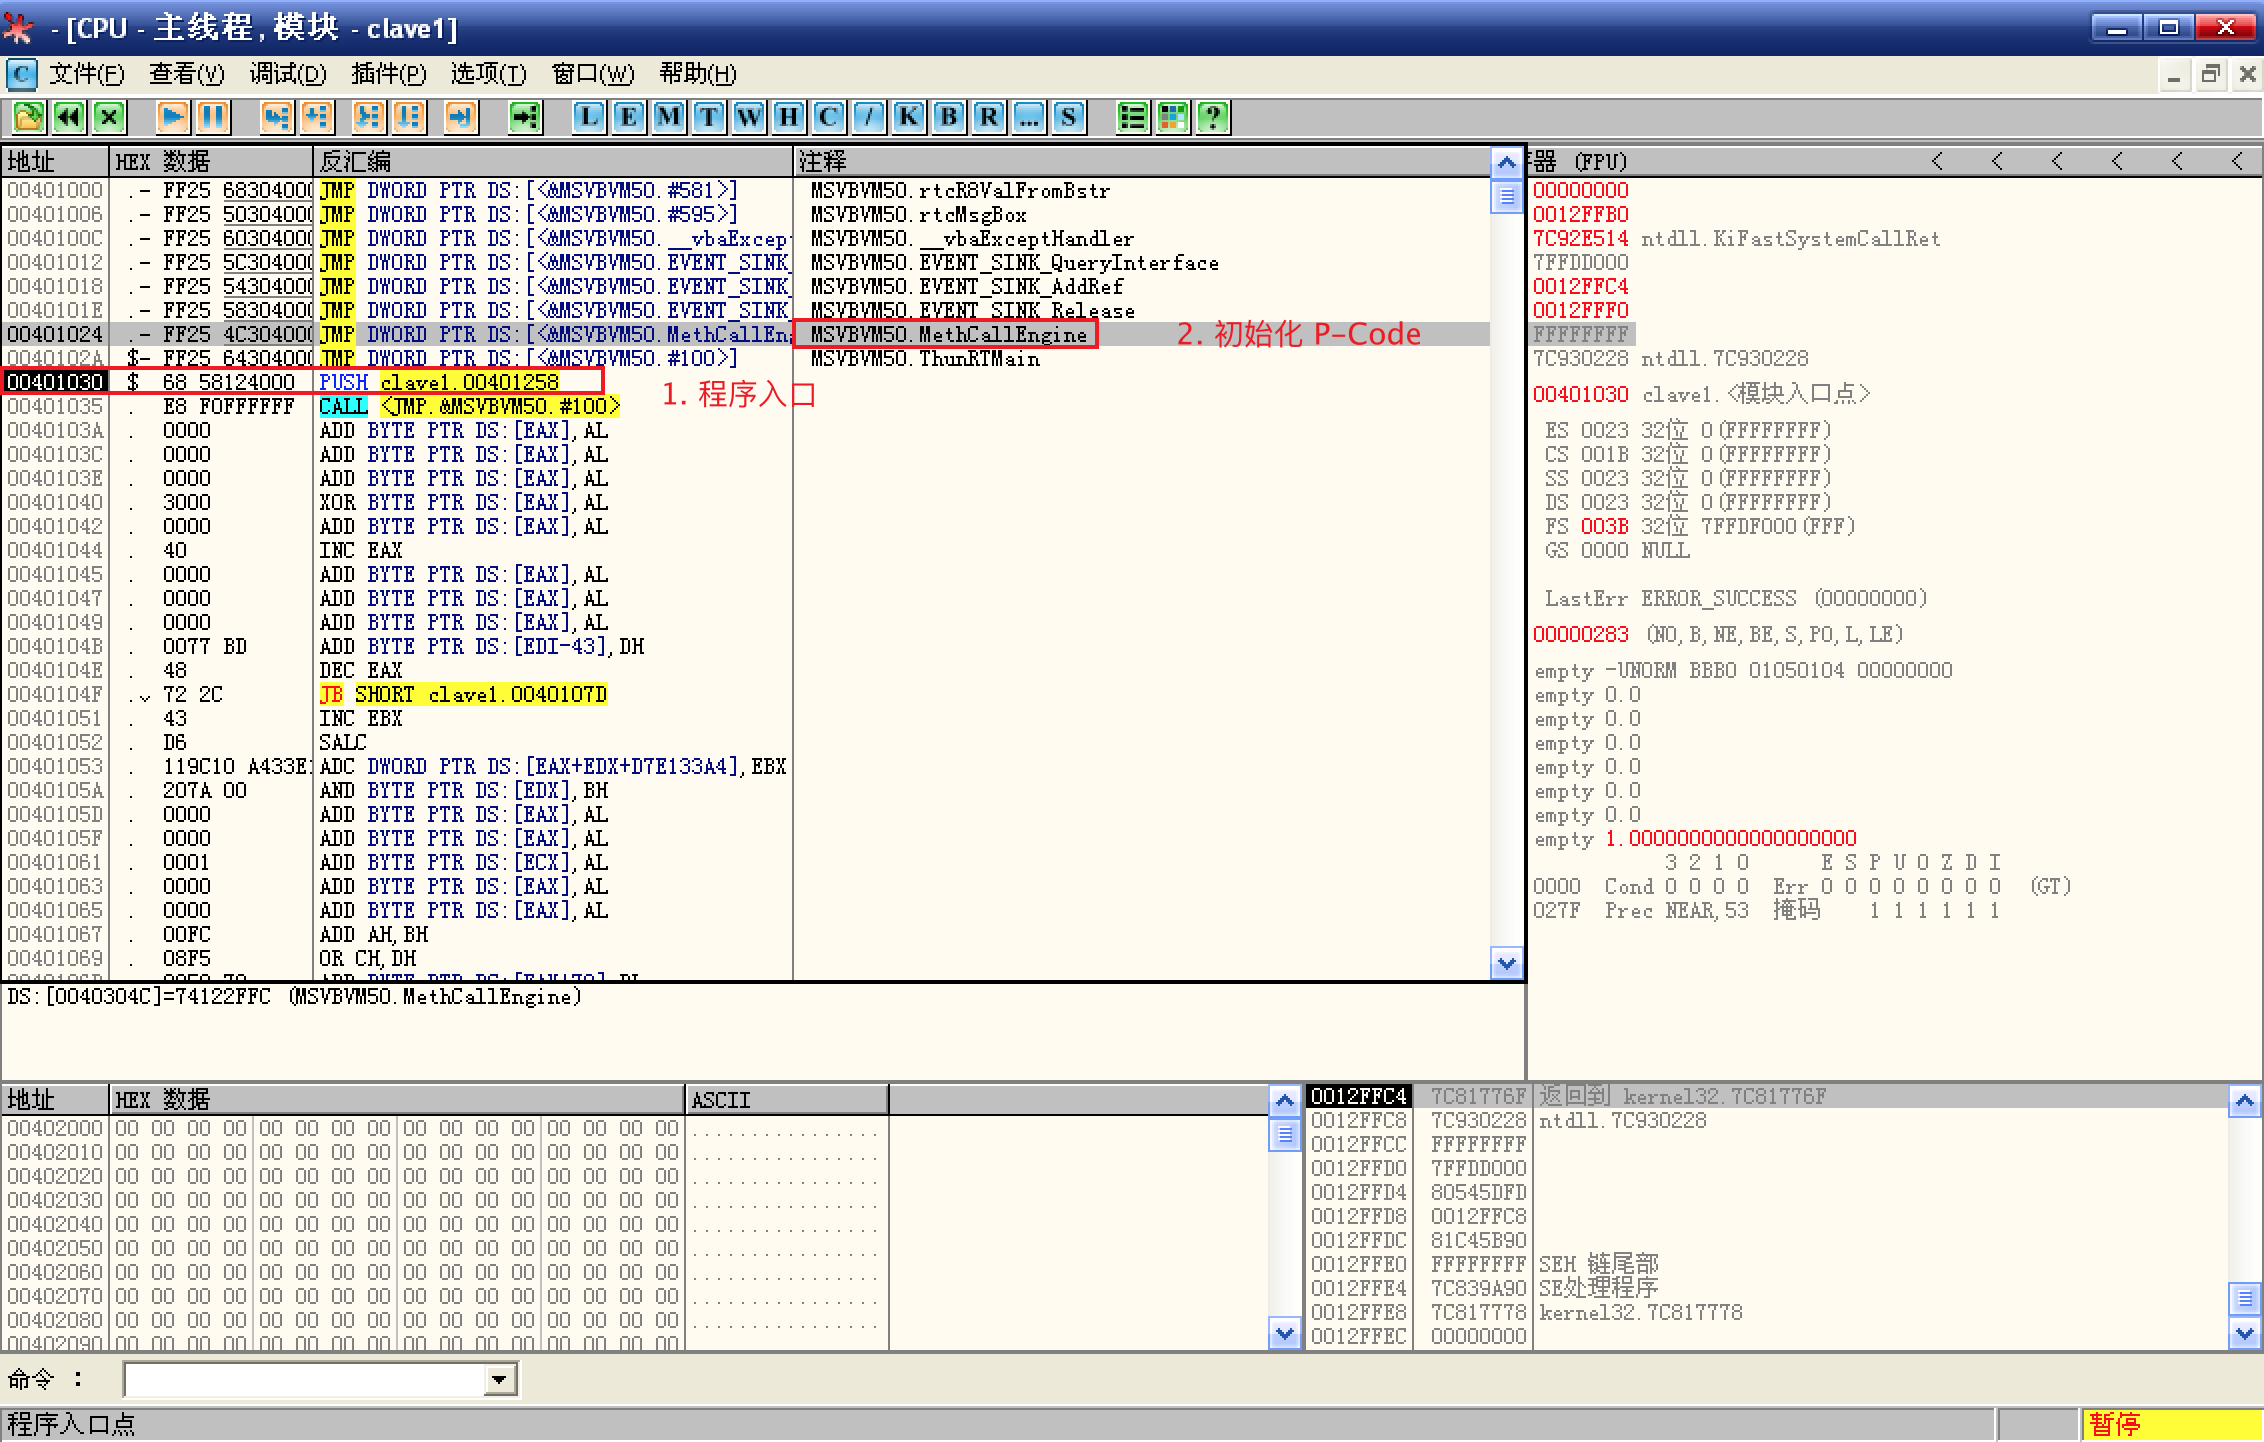This screenshot has width=2264, height=1442.
Task: Open the Help question mark icon
Action: click(x=1213, y=118)
